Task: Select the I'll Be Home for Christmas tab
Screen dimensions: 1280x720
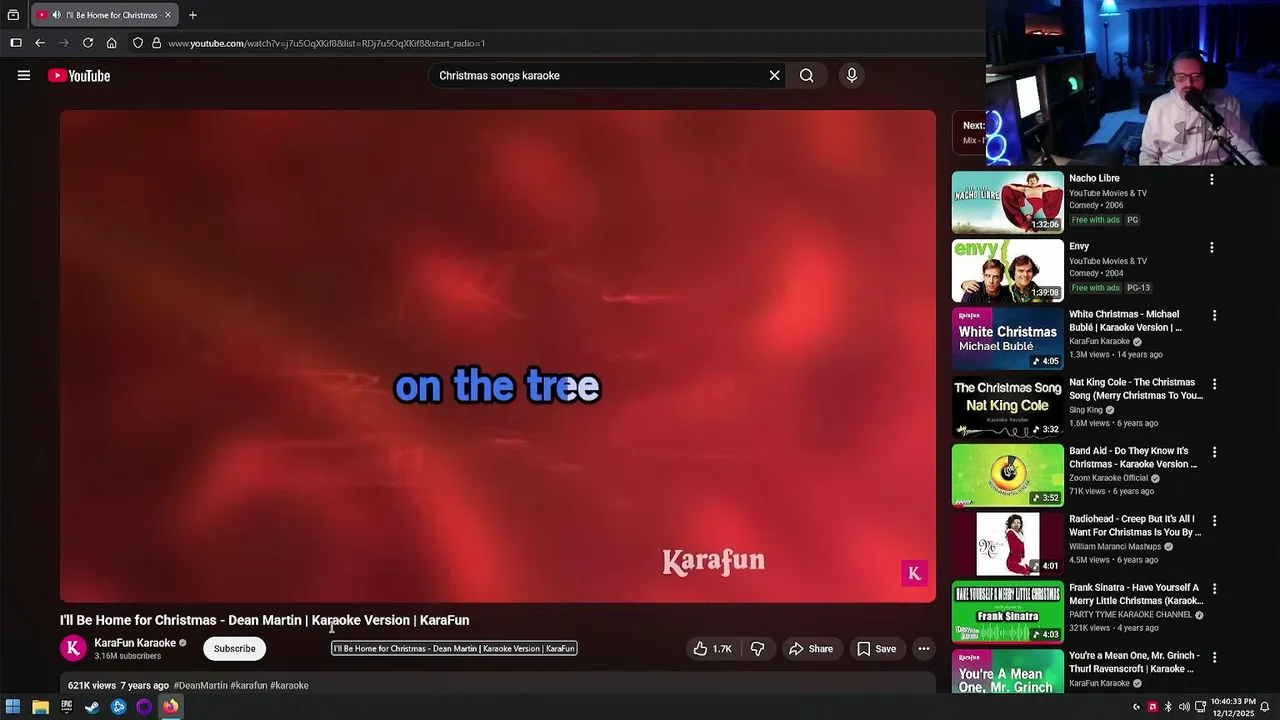Action: click(105, 15)
